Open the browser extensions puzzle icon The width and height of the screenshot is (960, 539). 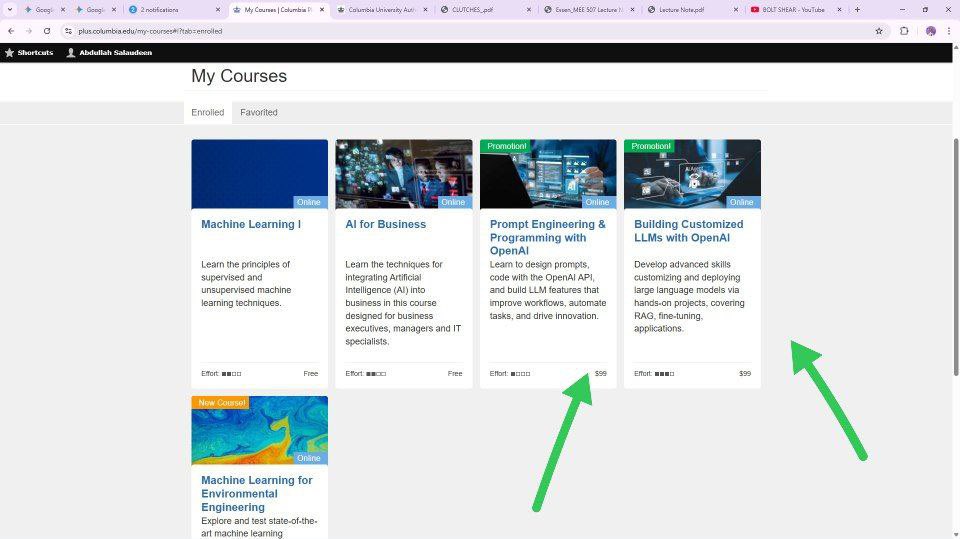point(904,31)
